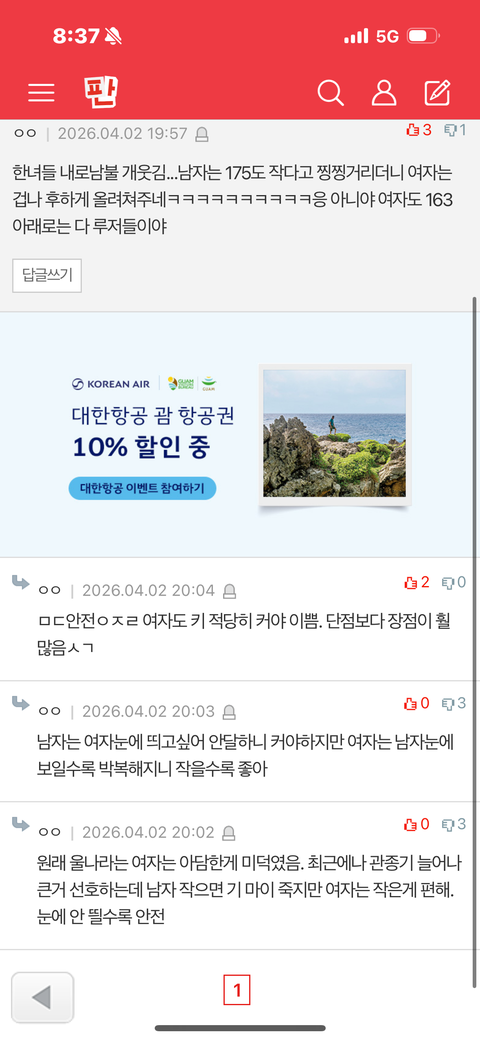This screenshot has width=480, height=1041.
Task: Open the hamburger menu
Action: (x=41, y=92)
